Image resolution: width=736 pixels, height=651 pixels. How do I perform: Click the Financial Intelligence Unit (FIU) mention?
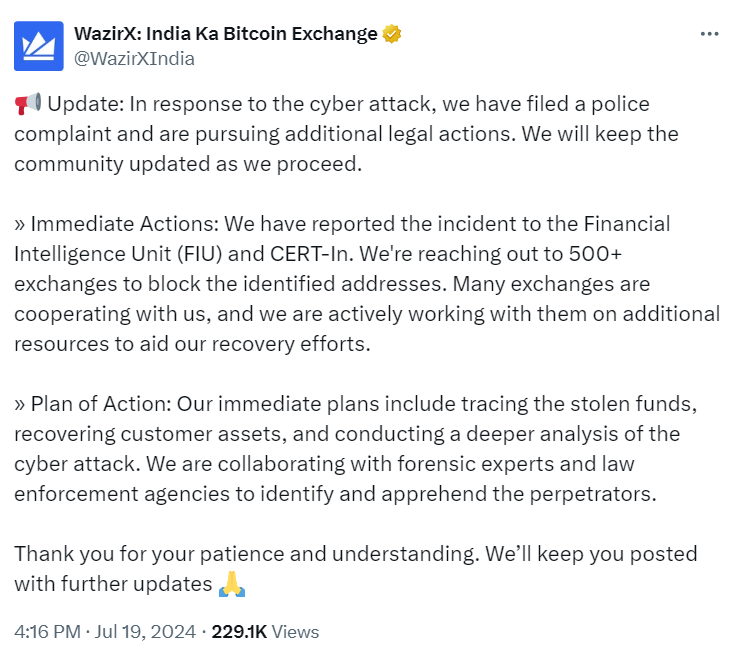pyautogui.click(x=342, y=239)
